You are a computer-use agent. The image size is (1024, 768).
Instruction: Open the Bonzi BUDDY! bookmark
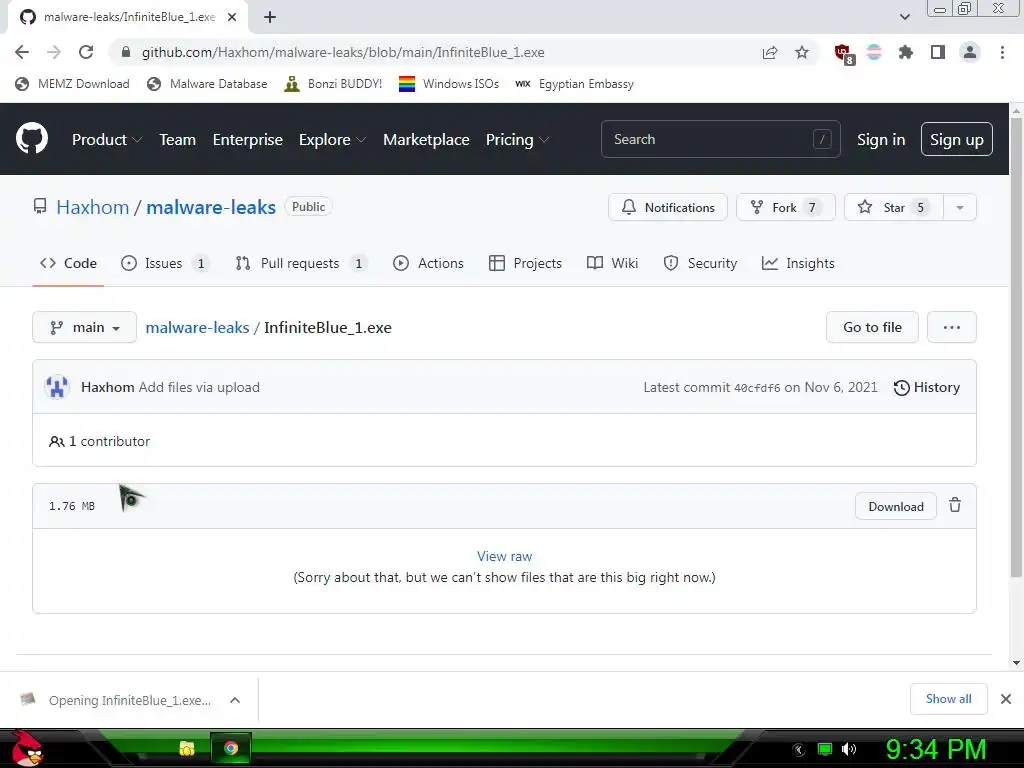(x=333, y=84)
